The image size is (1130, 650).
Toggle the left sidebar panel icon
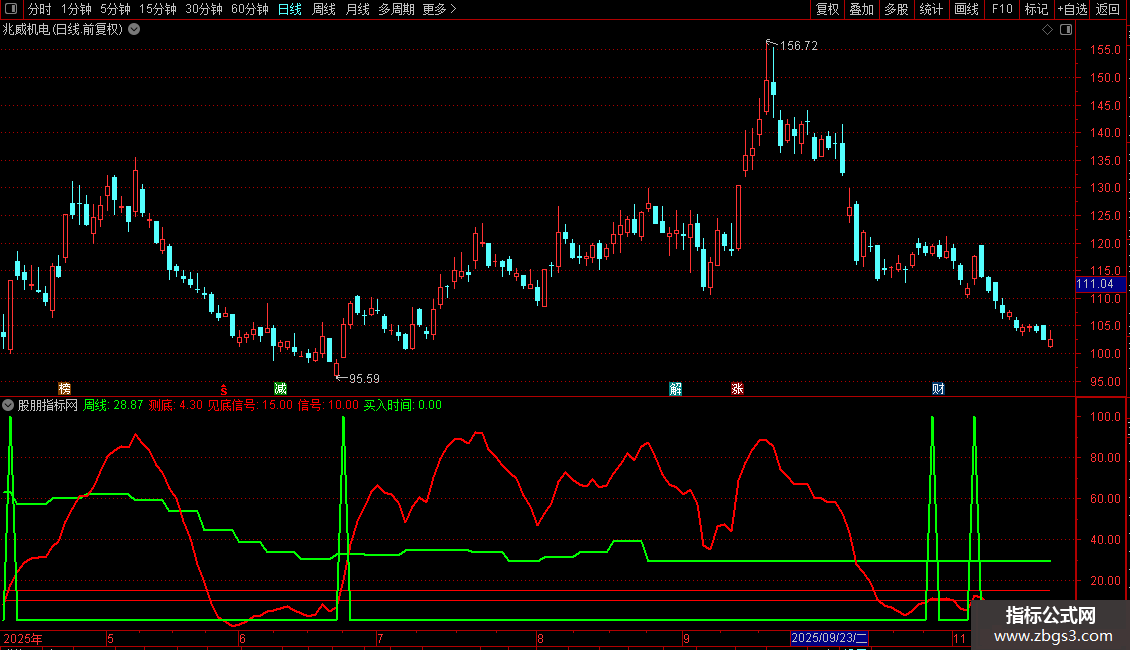pyautogui.click(x=11, y=9)
